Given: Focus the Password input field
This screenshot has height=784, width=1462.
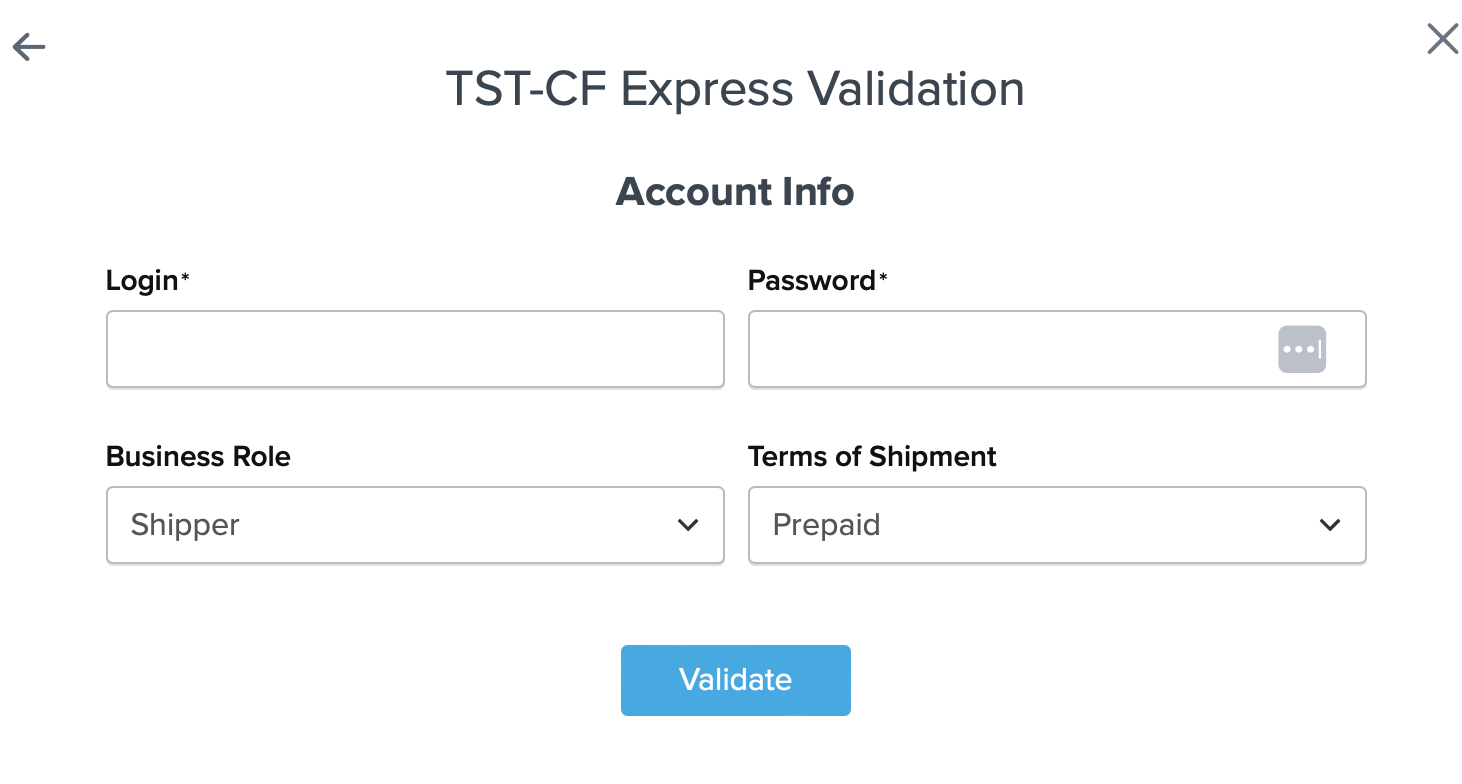Looking at the screenshot, I should (1010, 349).
